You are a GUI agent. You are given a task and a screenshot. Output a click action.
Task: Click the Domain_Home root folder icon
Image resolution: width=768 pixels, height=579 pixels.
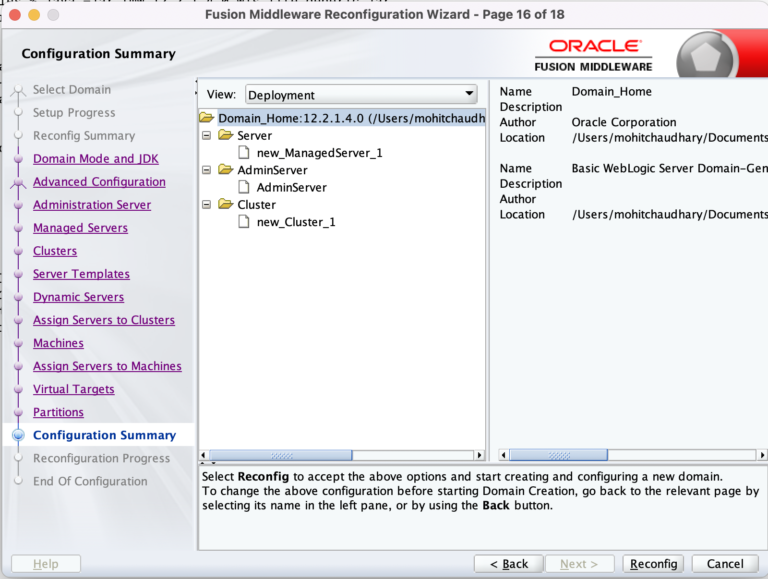pos(208,118)
